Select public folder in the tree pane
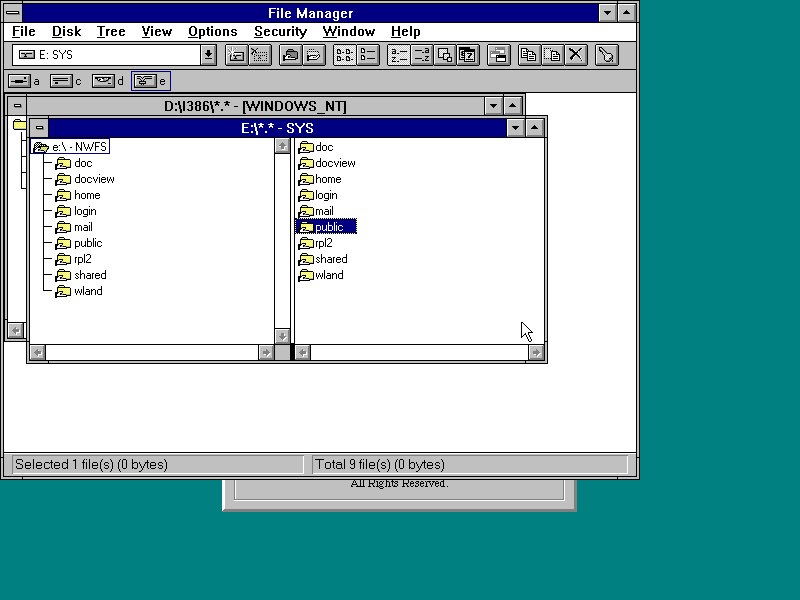The width and height of the screenshot is (800, 600). [79, 243]
